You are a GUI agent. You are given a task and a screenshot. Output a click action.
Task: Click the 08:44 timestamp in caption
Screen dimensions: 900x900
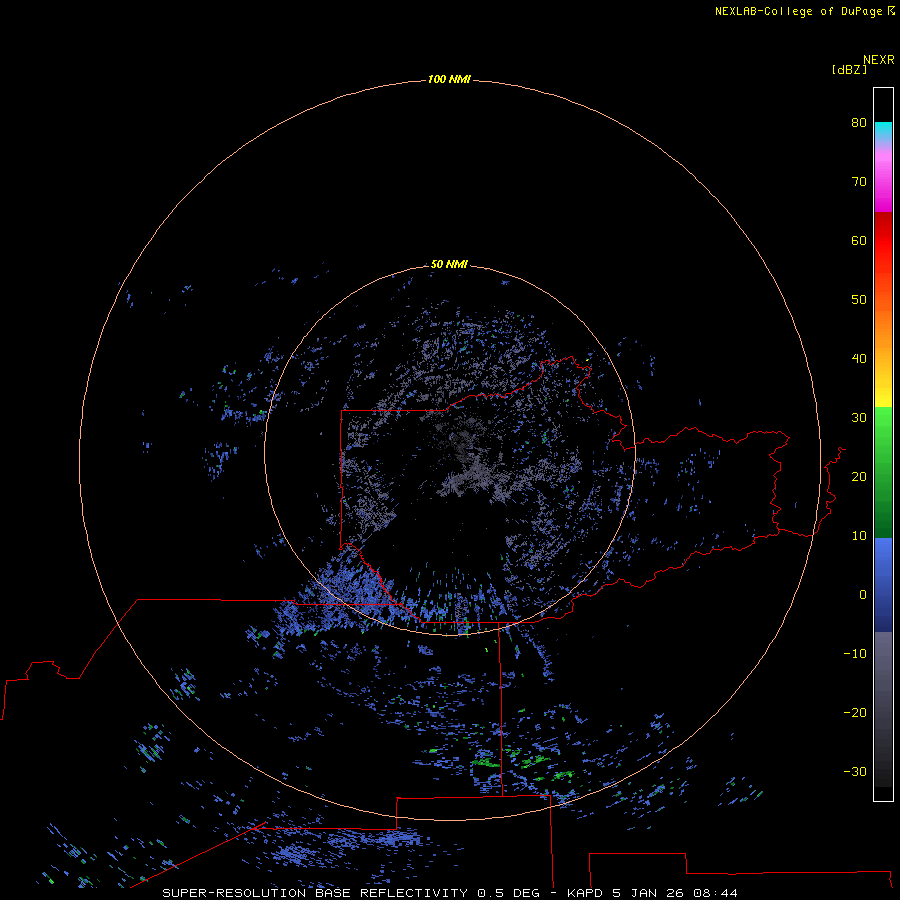(x=715, y=893)
